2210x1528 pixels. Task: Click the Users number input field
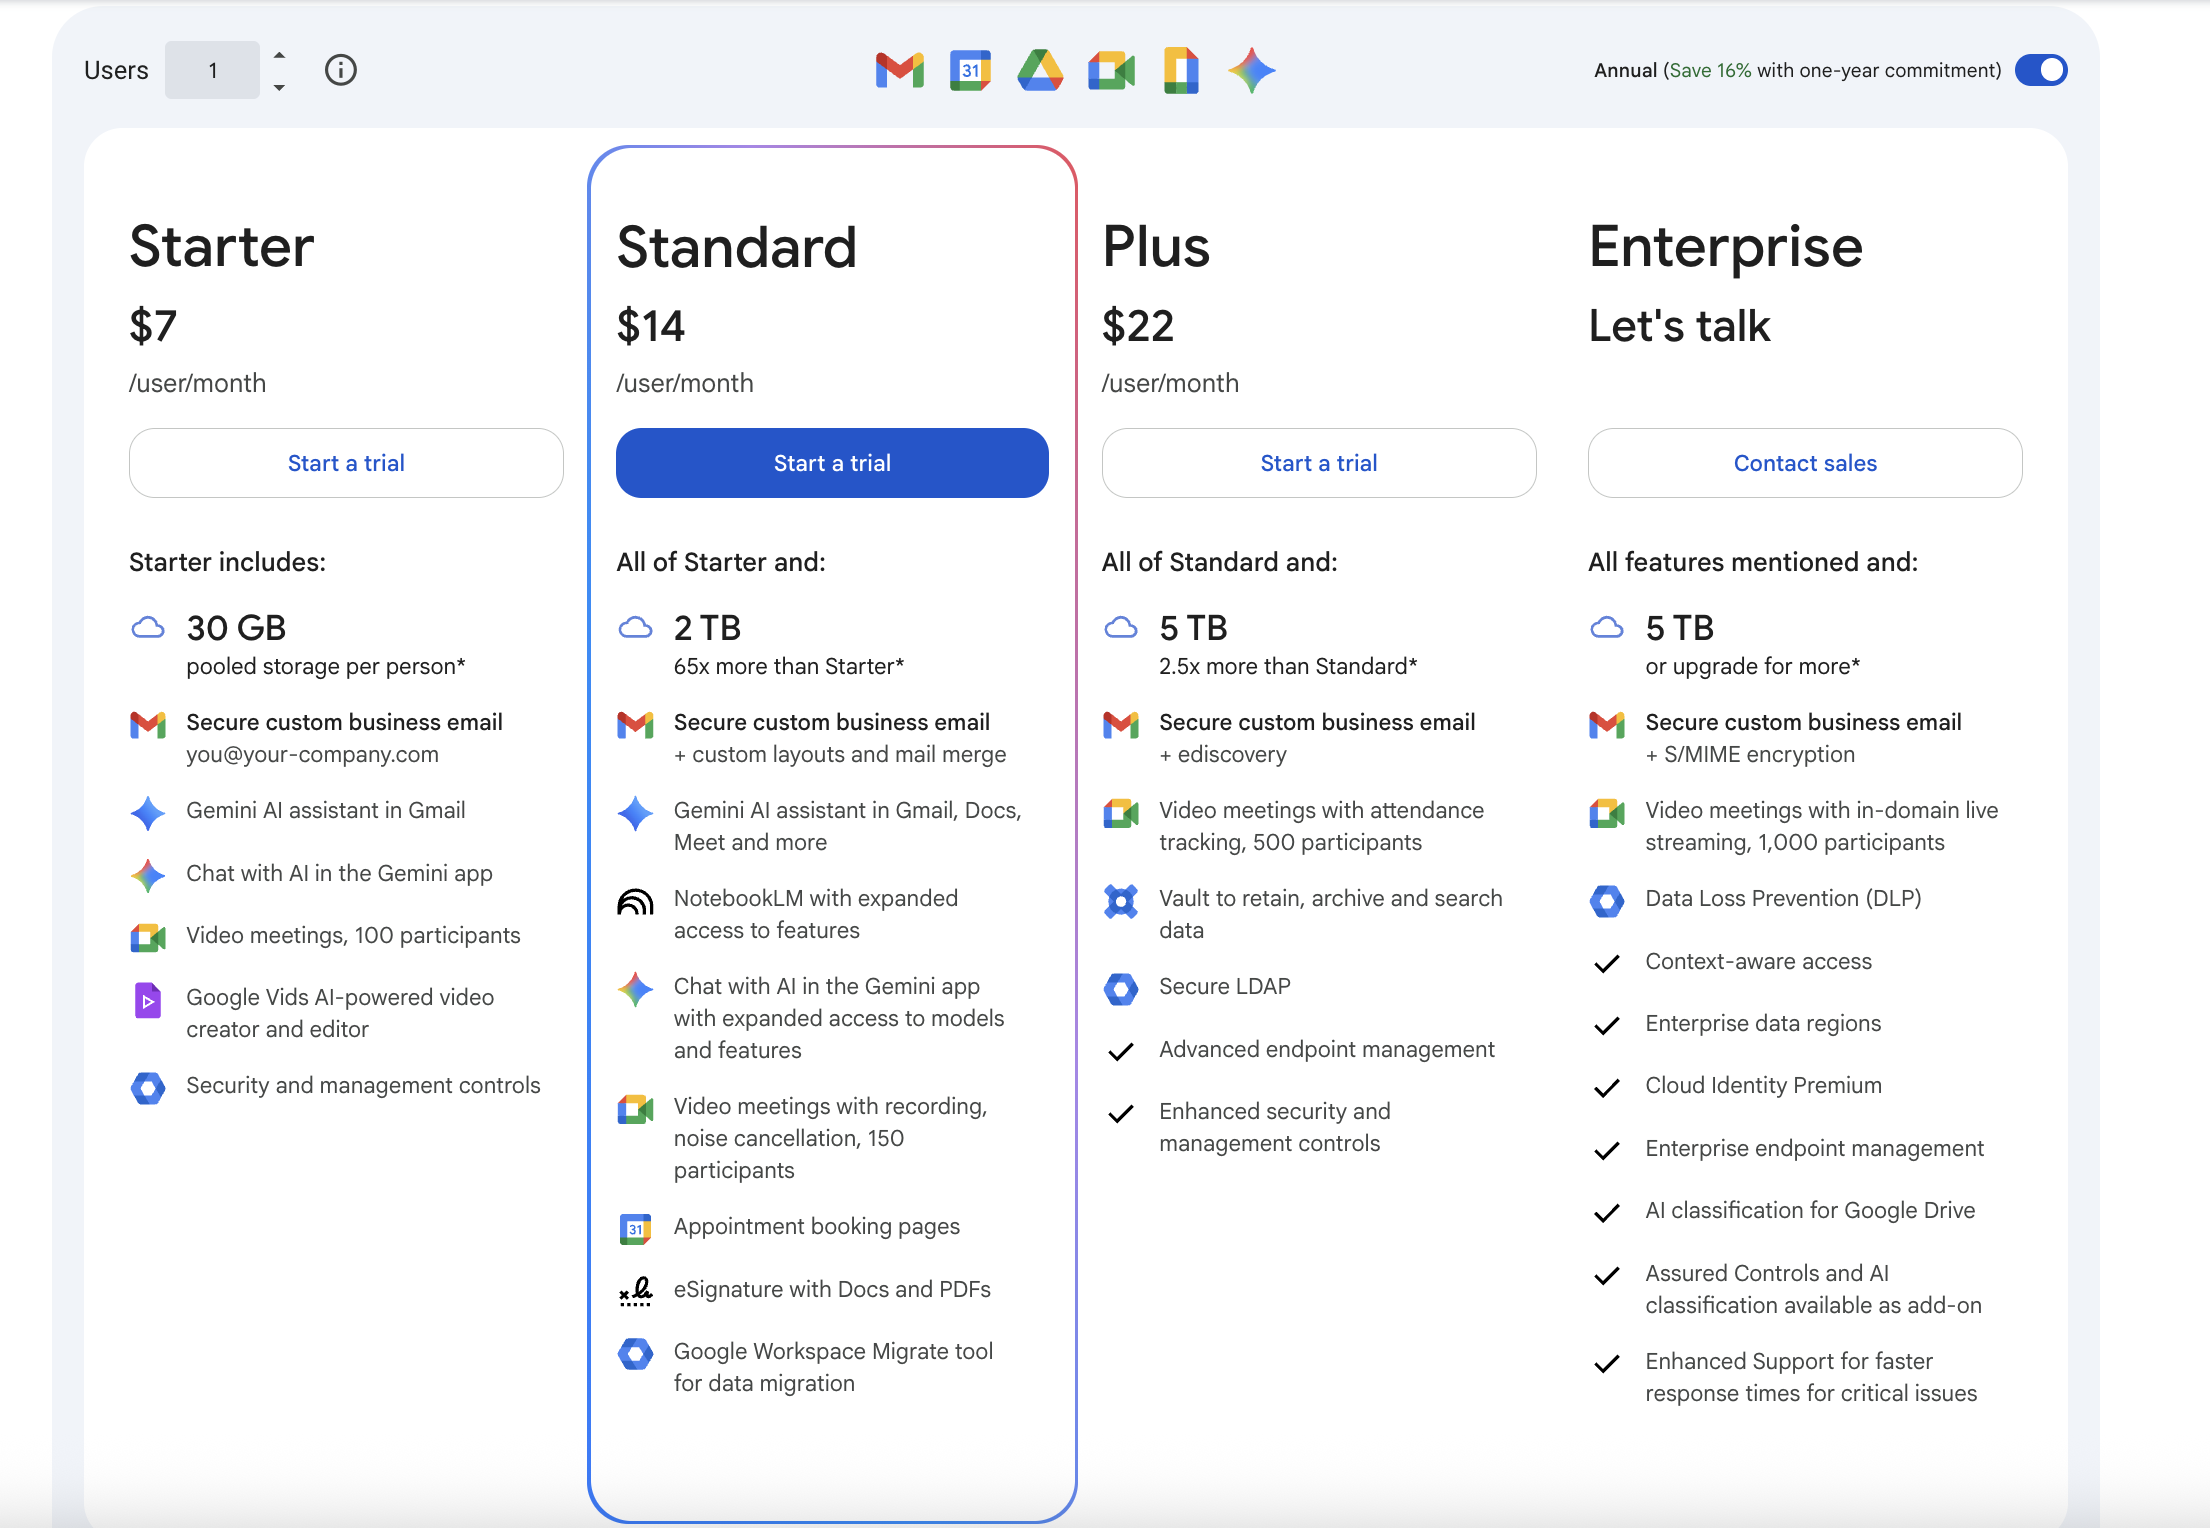(212, 70)
